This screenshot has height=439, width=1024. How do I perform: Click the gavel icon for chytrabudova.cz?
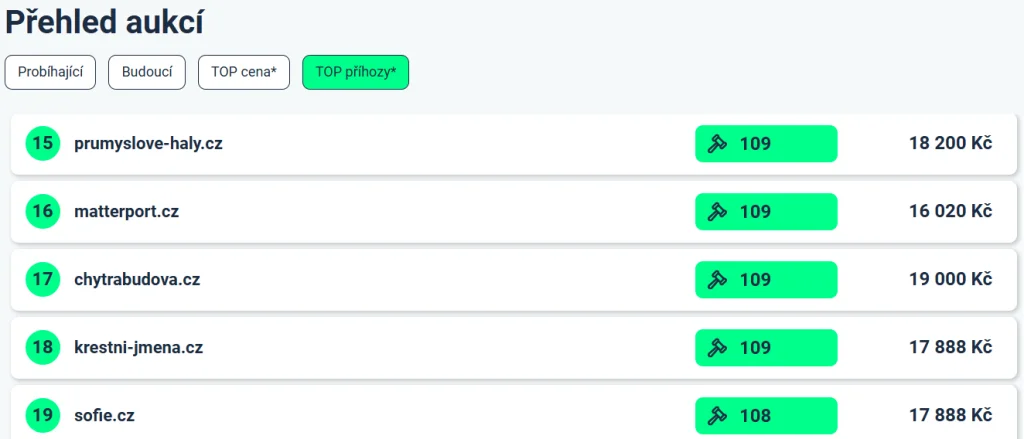(x=716, y=279)
